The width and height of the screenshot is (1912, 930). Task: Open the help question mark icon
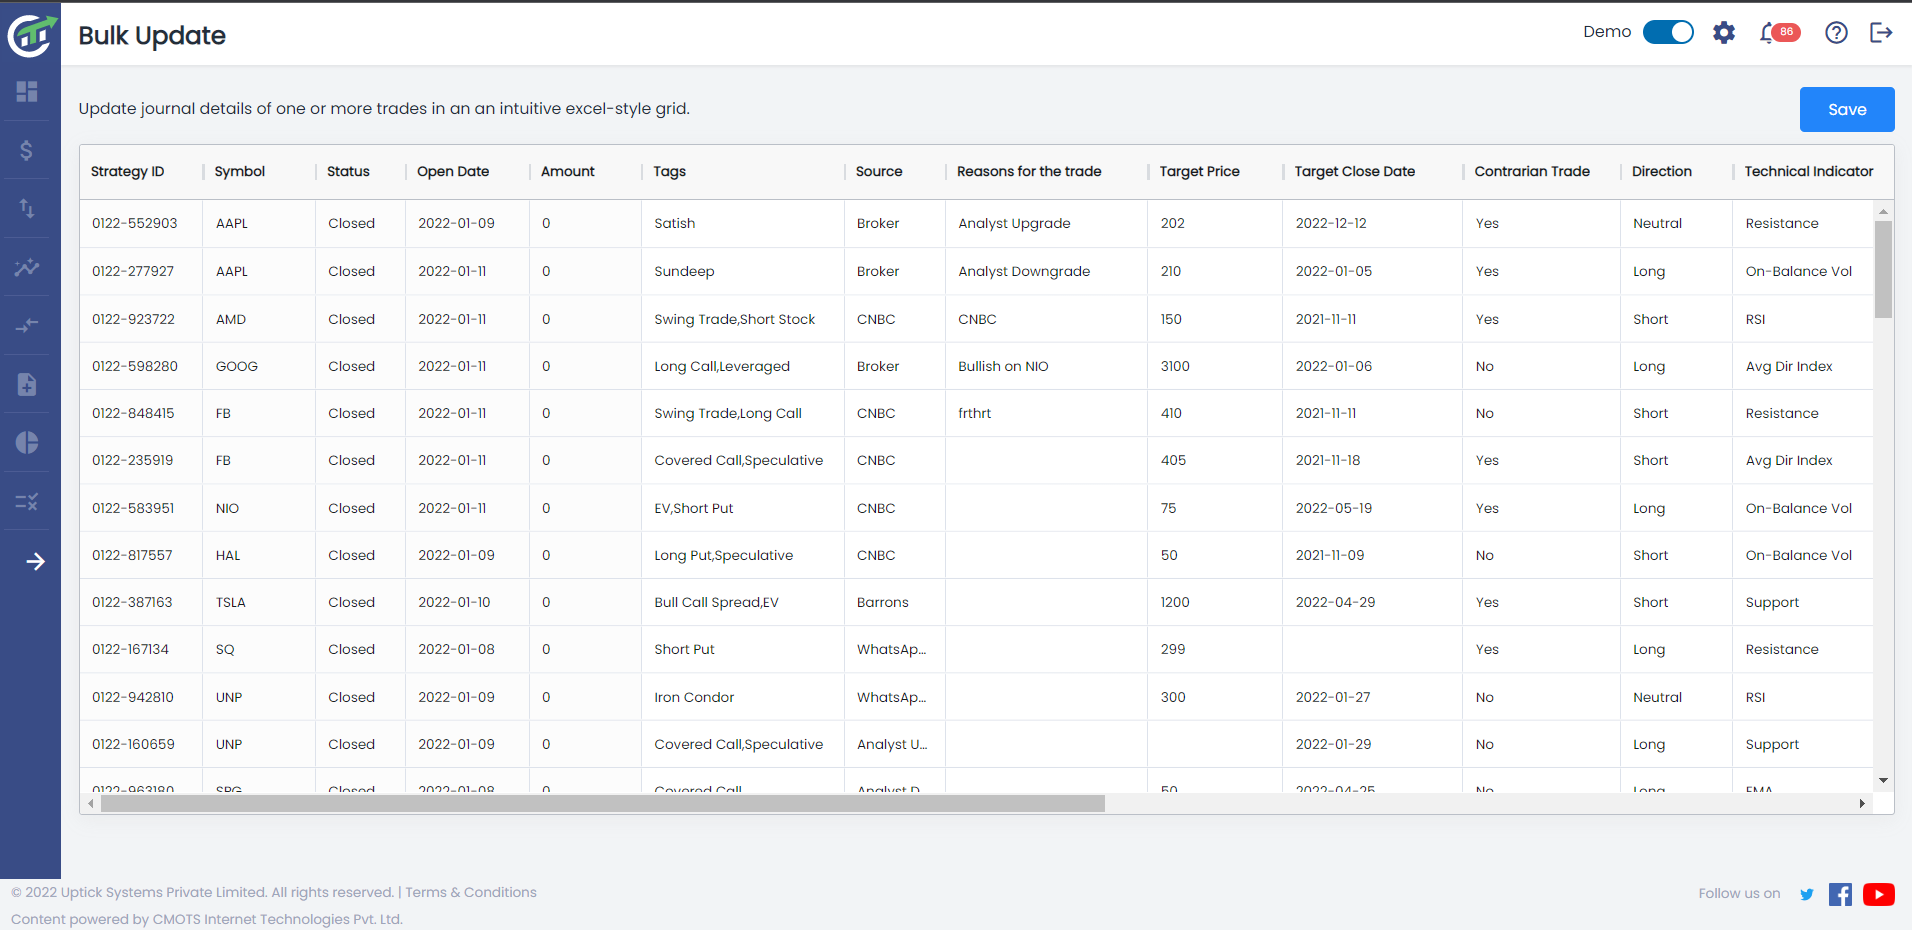(x=1836, y=33)
